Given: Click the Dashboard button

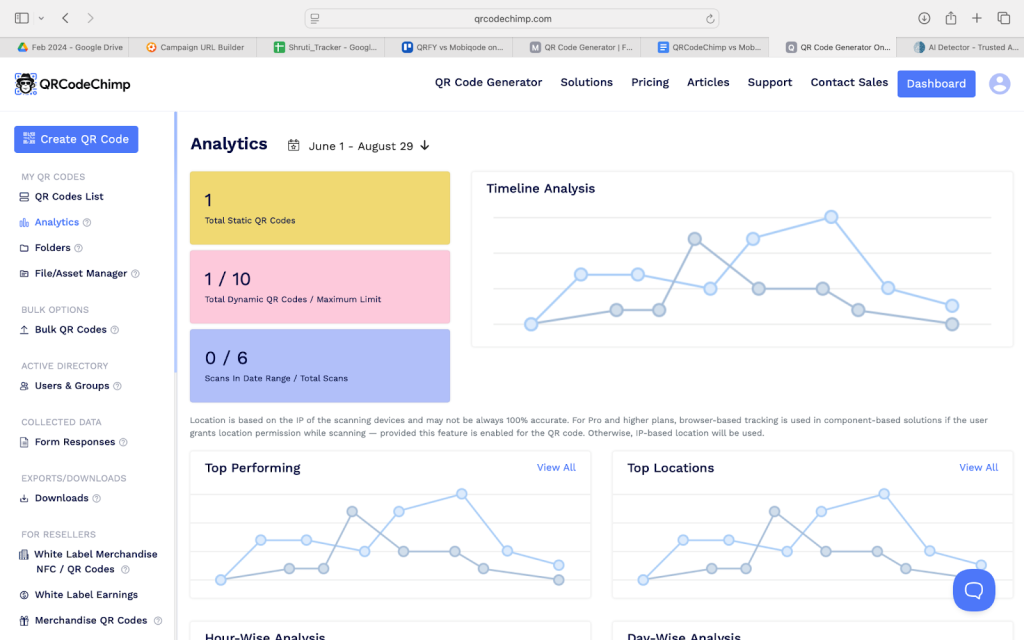Looking at the screenshot, I should tap(936, 84).
